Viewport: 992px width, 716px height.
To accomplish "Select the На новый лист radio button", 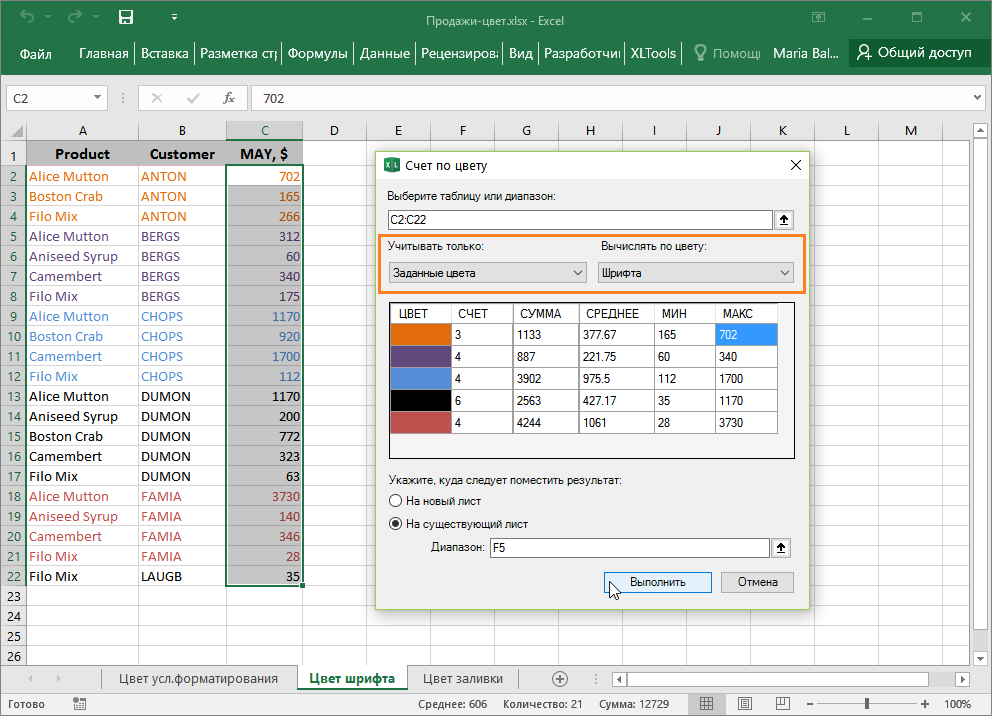I will [x=396, y=501].
